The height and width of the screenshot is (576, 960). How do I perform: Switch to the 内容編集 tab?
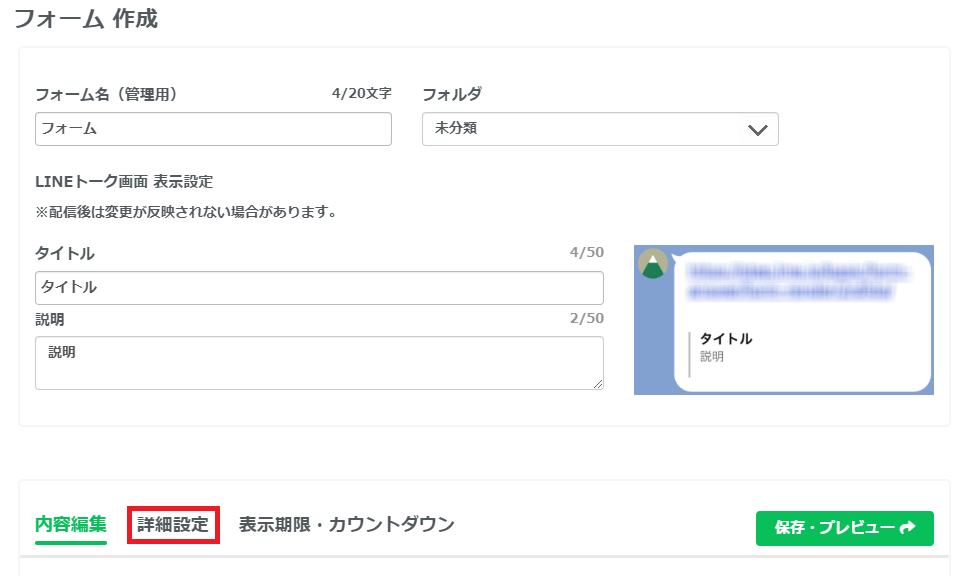(71, 525)
